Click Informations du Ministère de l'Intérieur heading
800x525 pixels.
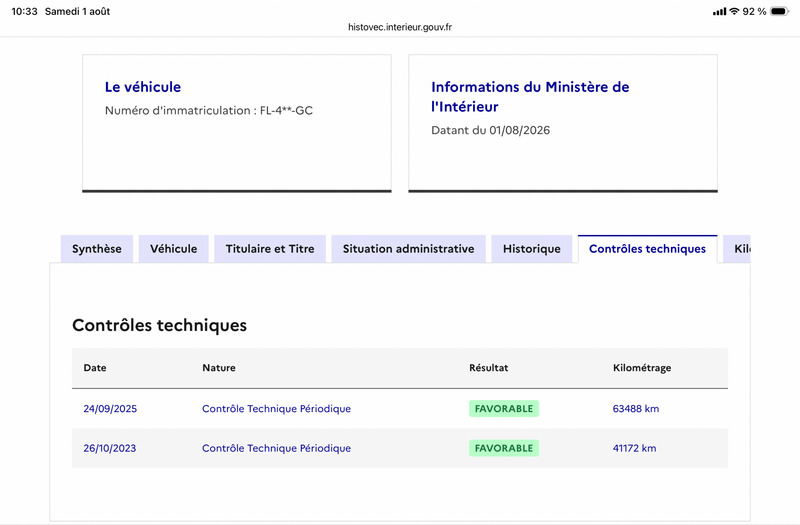pos(530,96)
